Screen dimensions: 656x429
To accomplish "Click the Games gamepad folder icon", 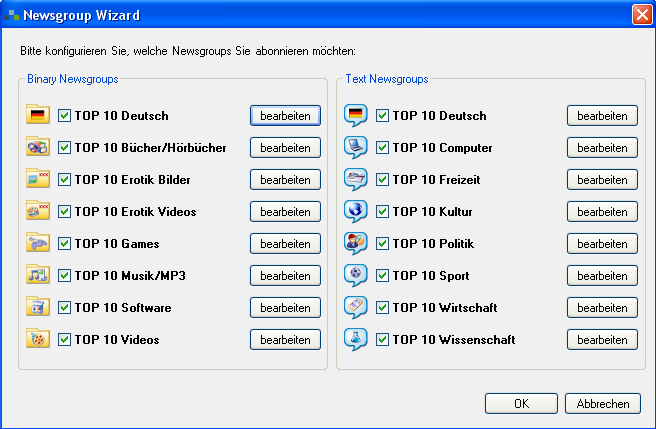I will pos(38,242).
